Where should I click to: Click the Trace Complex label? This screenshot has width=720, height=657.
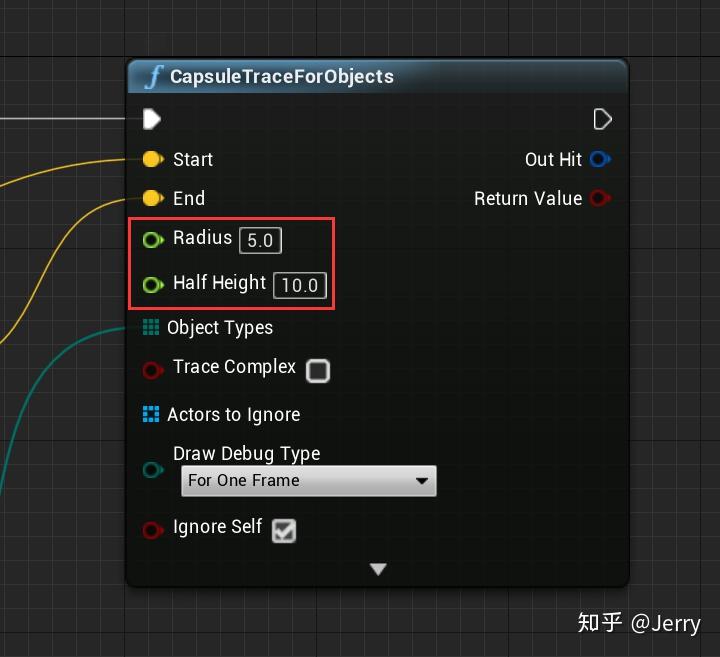tap(235, 367)
